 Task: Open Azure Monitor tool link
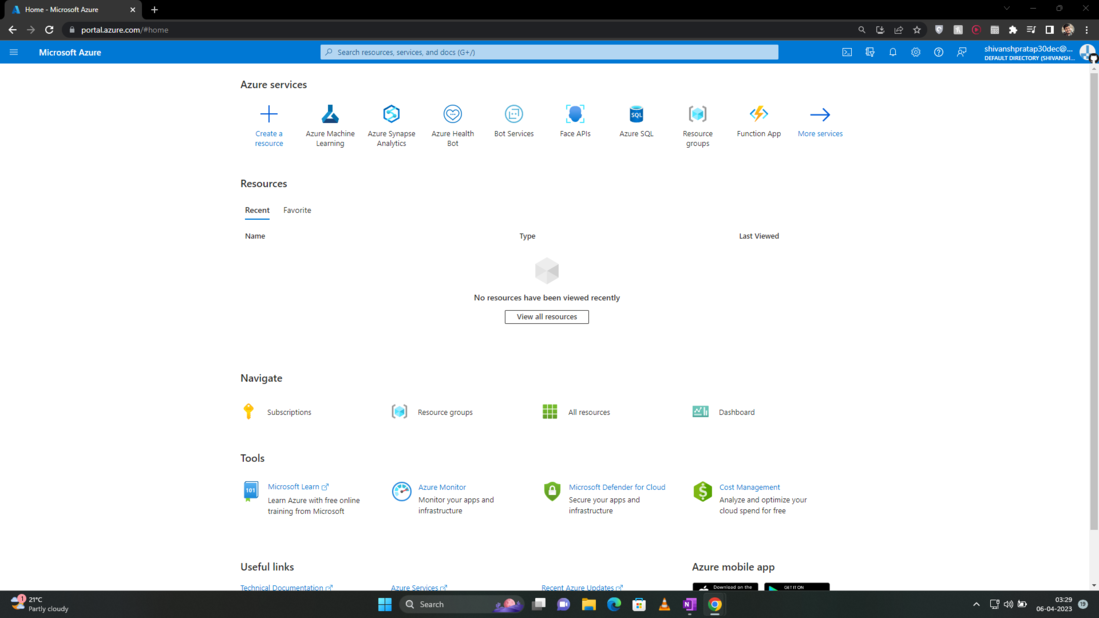coord(442,487)
